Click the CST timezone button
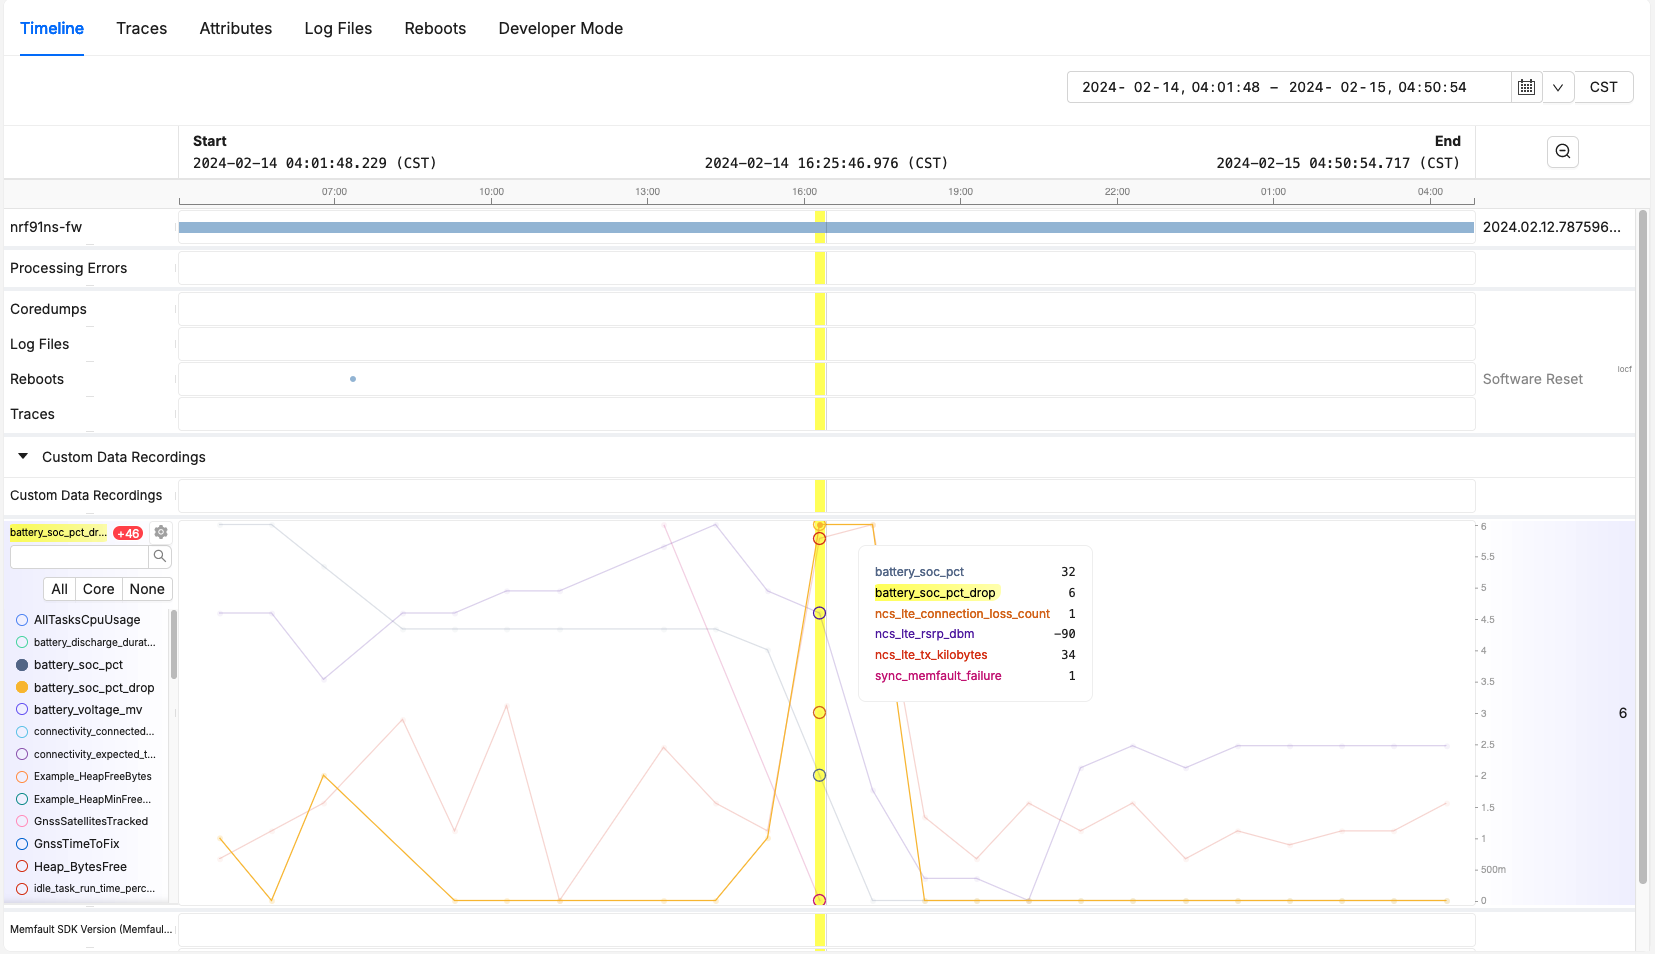1655x954 pixels. pyautogui.click(x=1603, y=87)
